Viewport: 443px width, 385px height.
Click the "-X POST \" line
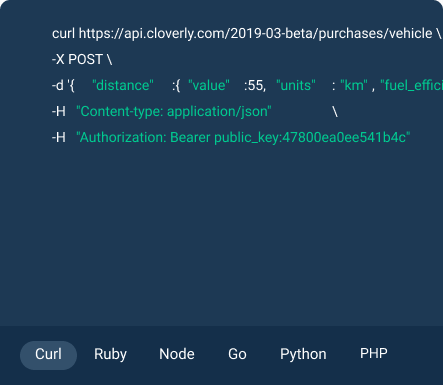[x=82, y=60]
